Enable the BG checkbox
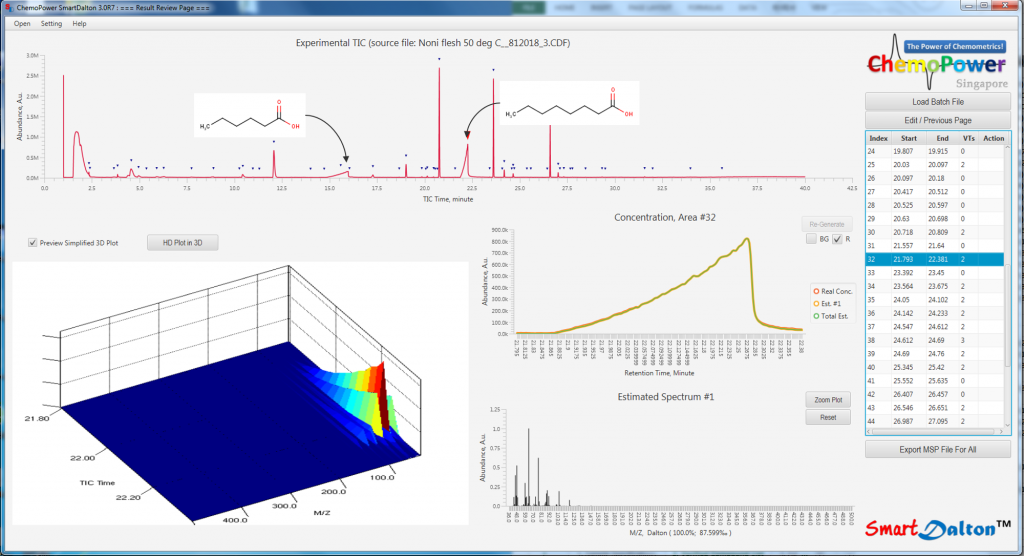This screenshot has width=1024, height=556. click(812, 239)
